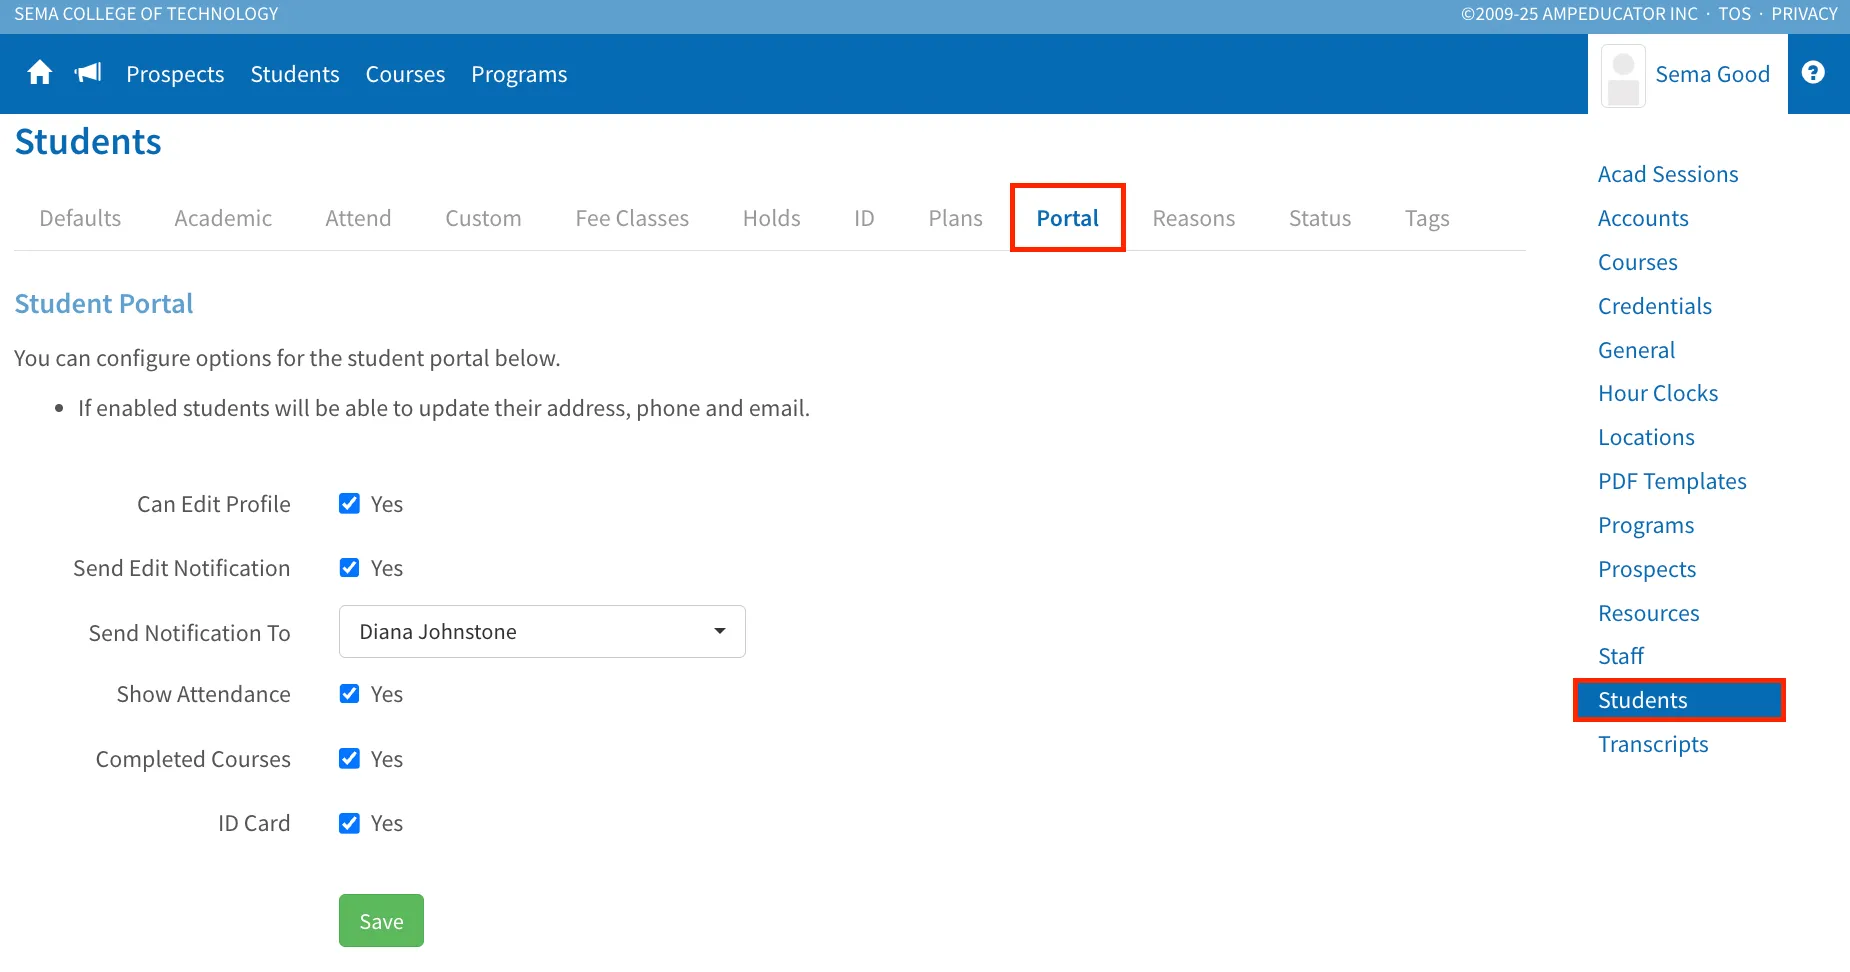Open the PRIVACY link in header
This screenshot has height=972, width=1850.
1805,14
